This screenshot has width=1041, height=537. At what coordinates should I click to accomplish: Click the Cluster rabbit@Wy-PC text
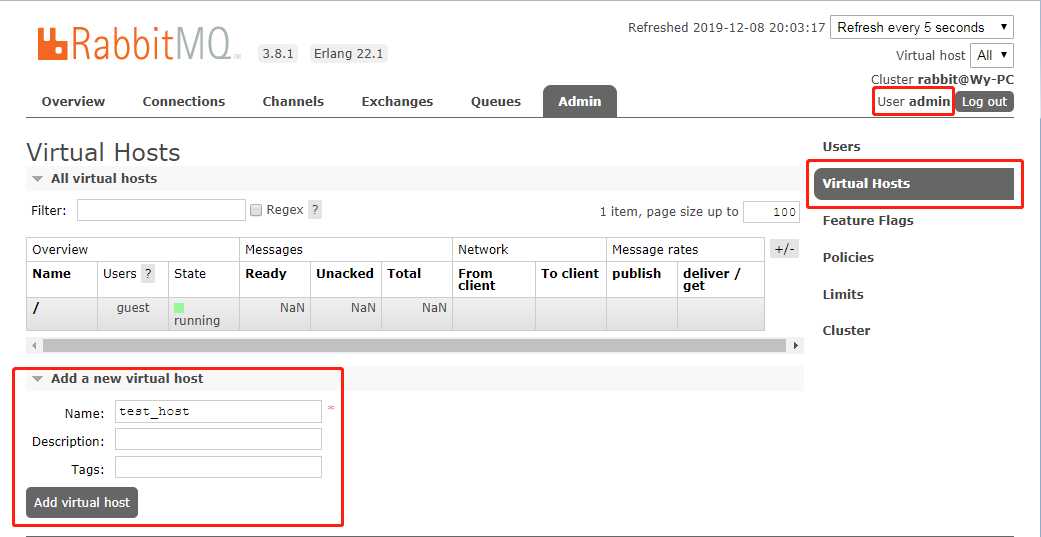point(942,80)
